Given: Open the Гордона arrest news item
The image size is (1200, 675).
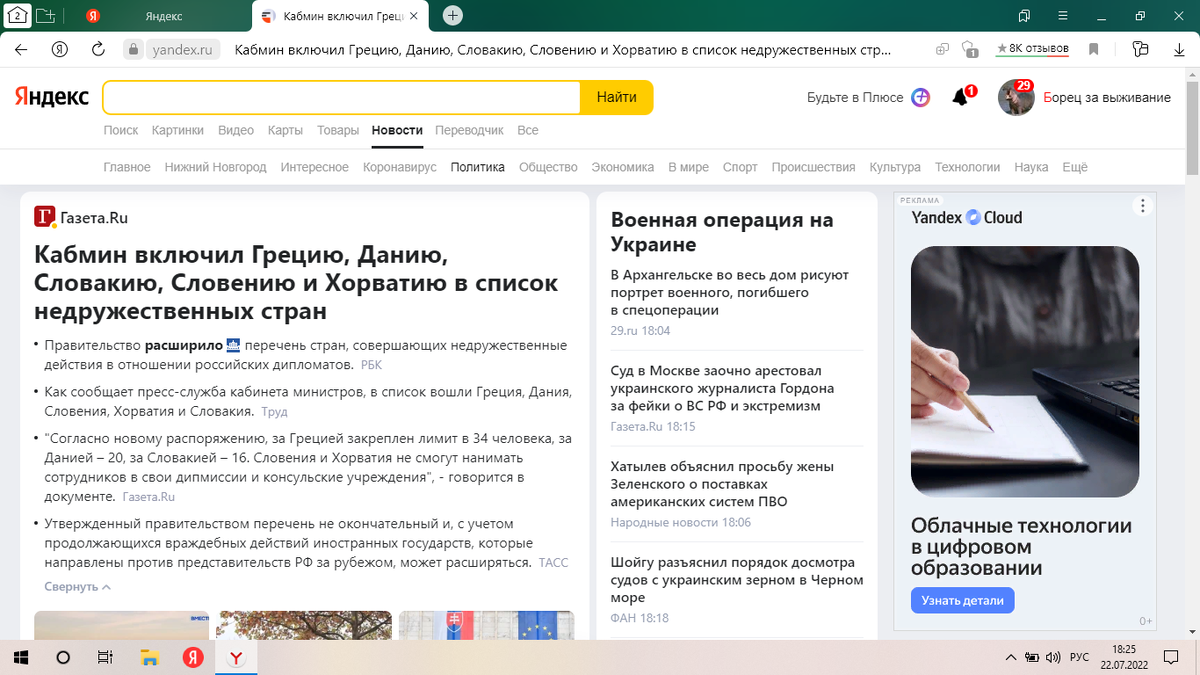Looking at the screenshot, I should pyautogui.click(x=722, y=388).
